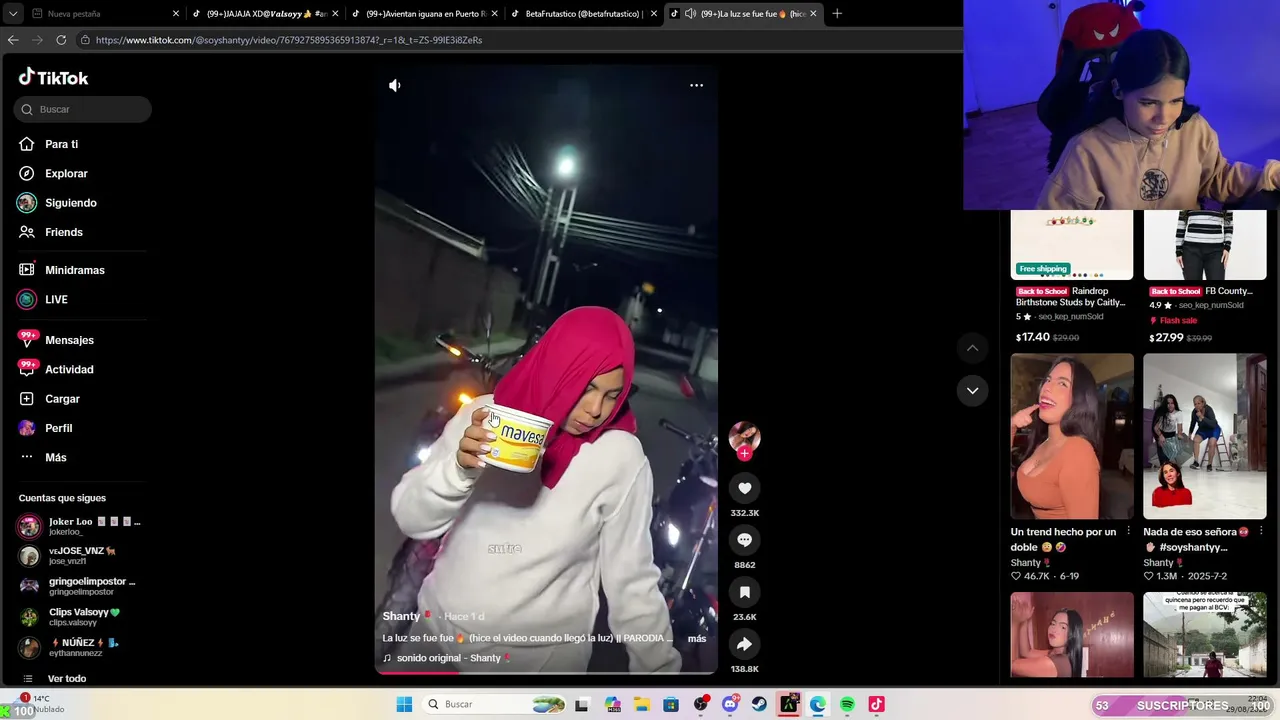Image resolution: width=1280 pixels, height=720 pixels.
Task: Like the video with the heart icon
Action: tap(744, 488)
